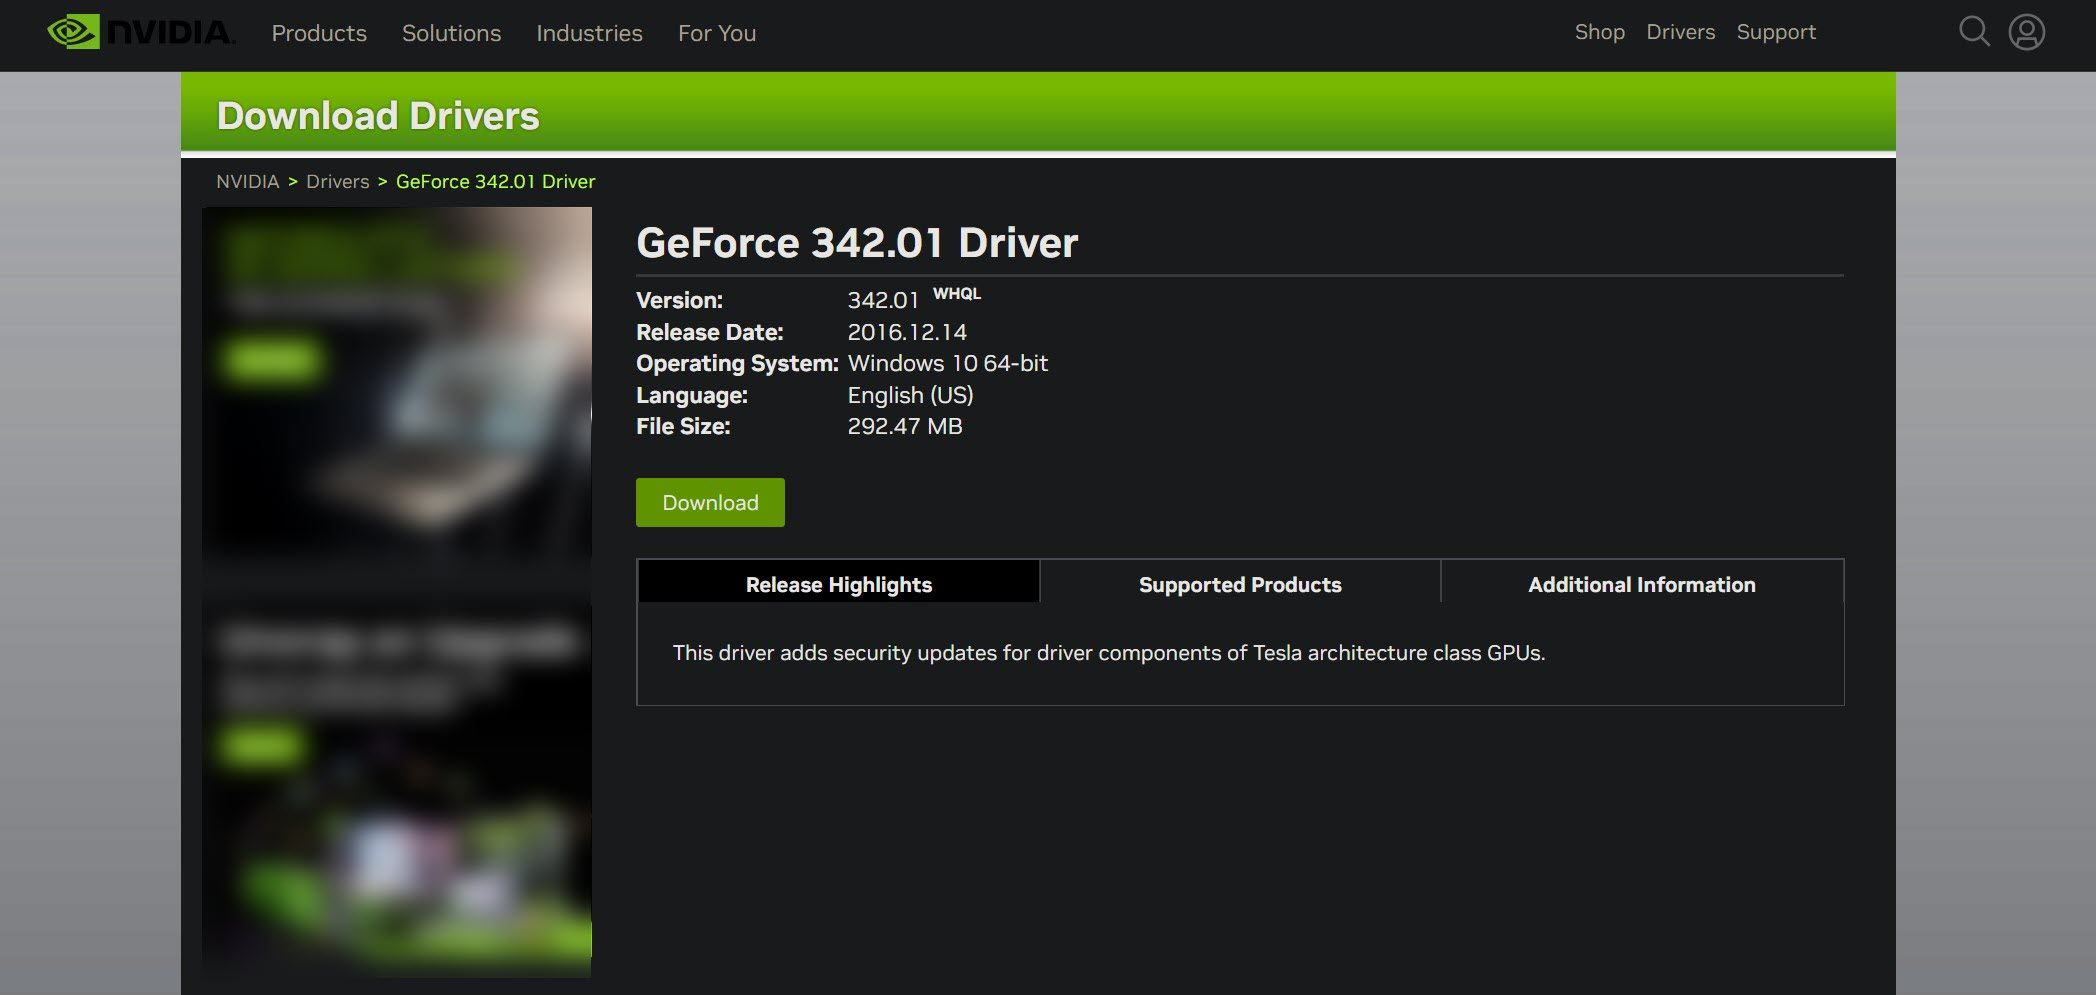Click the NVIDIA breadcrumb link
The height and width of the screenshot is (995, 2096).
248,182
